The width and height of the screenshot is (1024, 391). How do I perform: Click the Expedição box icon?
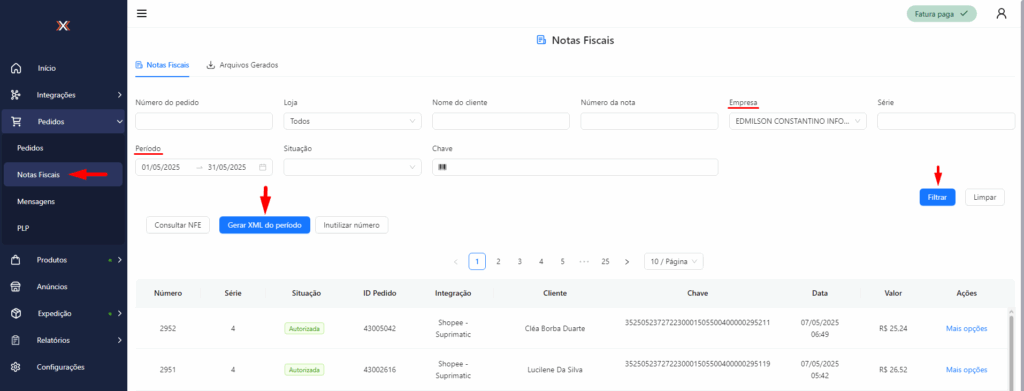(16, 313)
